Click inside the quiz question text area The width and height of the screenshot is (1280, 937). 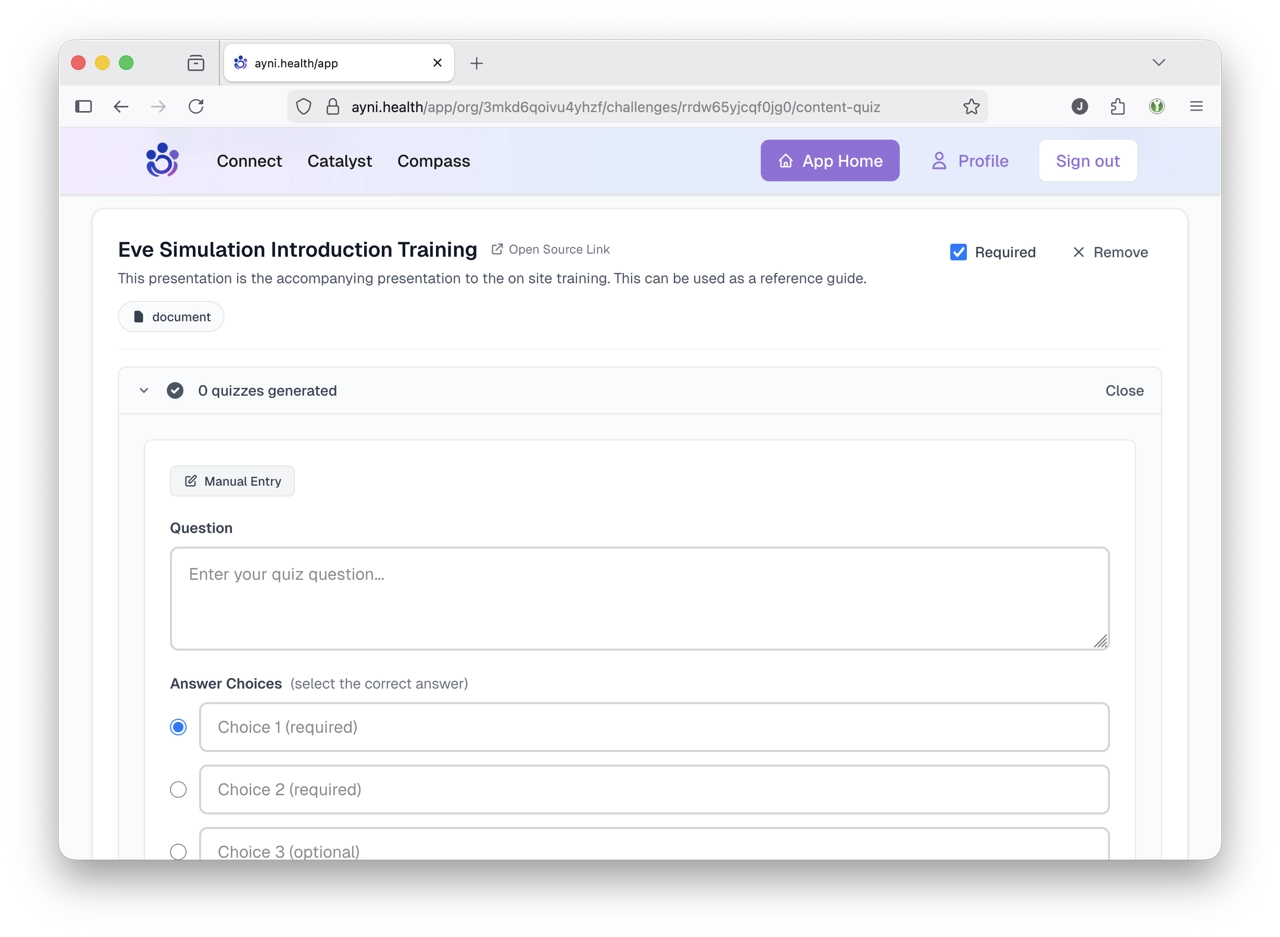pyautogui.click(x=640, y=597)
